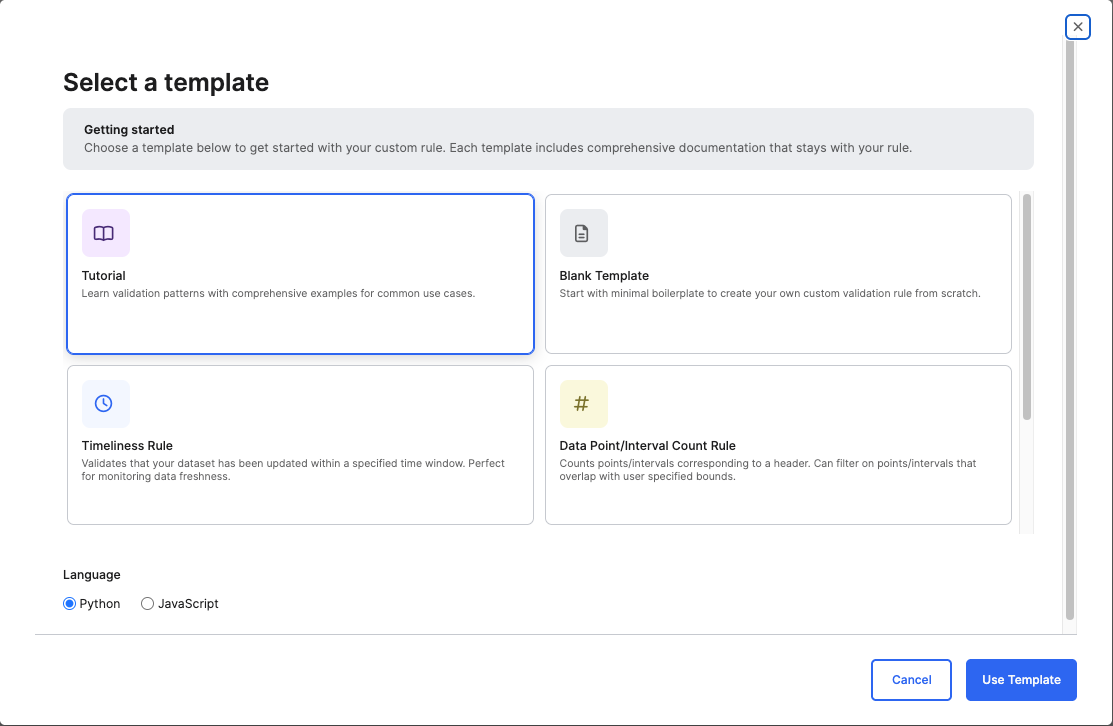This screenshot has height=726, width=1113.
Task: Close the template dialog with the X
Action: (x=1077, y=27)
